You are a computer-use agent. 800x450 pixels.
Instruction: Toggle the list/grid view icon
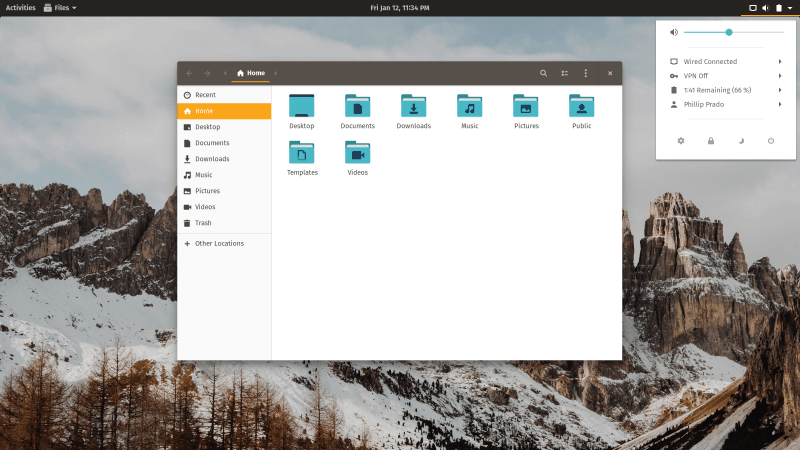565,73
